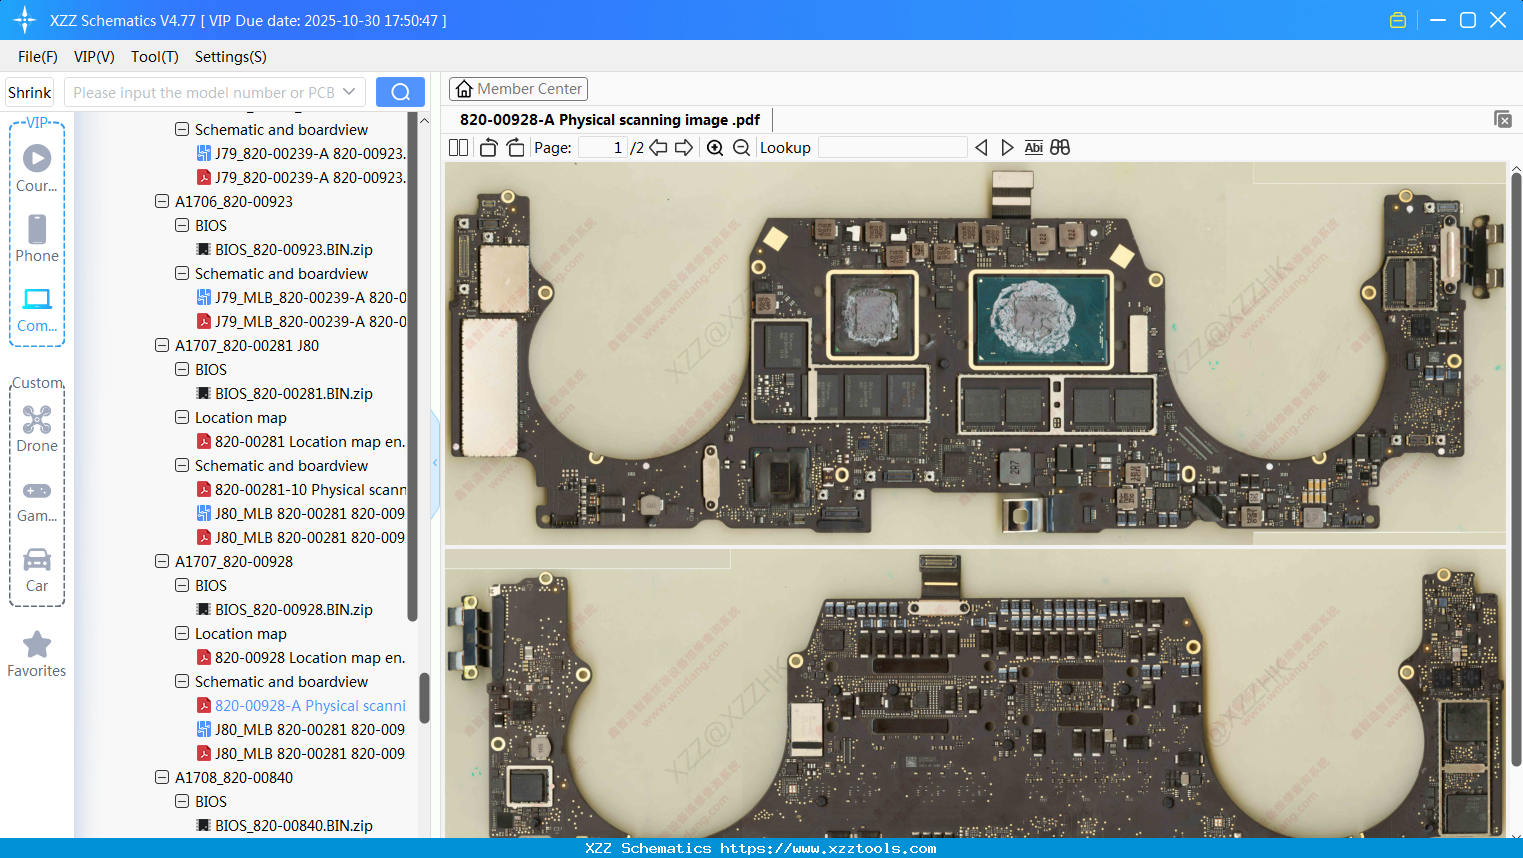Click the Page number field
1523x858 pixels.
603,148
